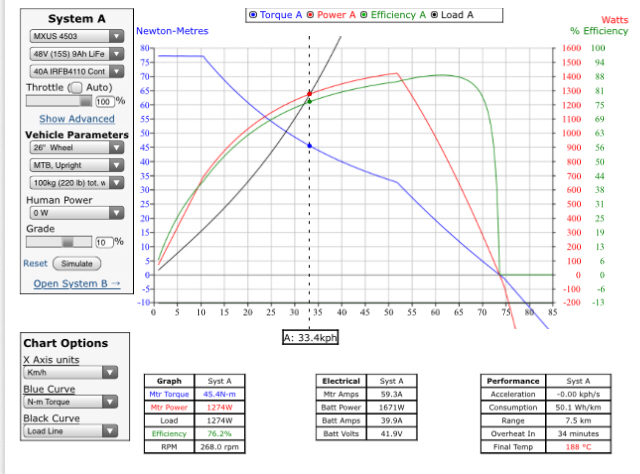Click the Reset link

coord(35,263)
